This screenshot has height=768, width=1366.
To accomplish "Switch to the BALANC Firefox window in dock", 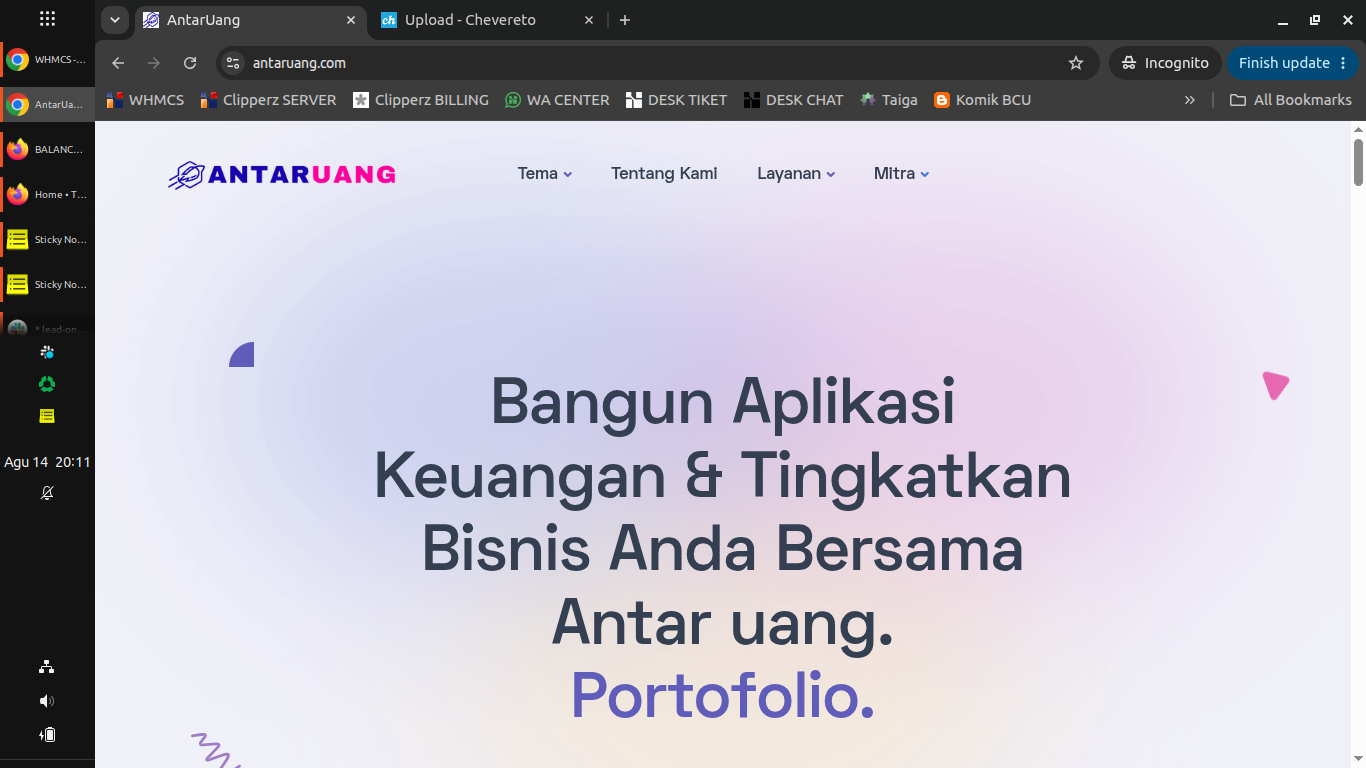I will [x=47, y=150].
